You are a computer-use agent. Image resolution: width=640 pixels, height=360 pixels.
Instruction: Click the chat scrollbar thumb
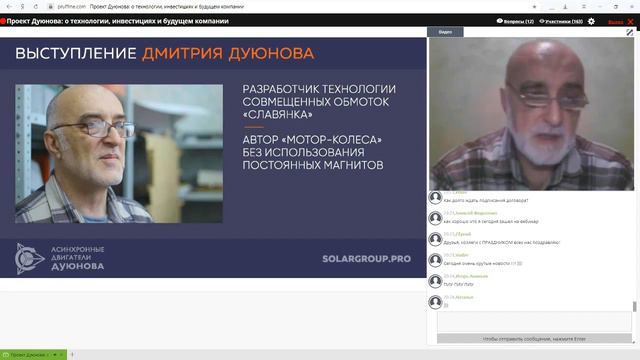(x=634, y=306)
